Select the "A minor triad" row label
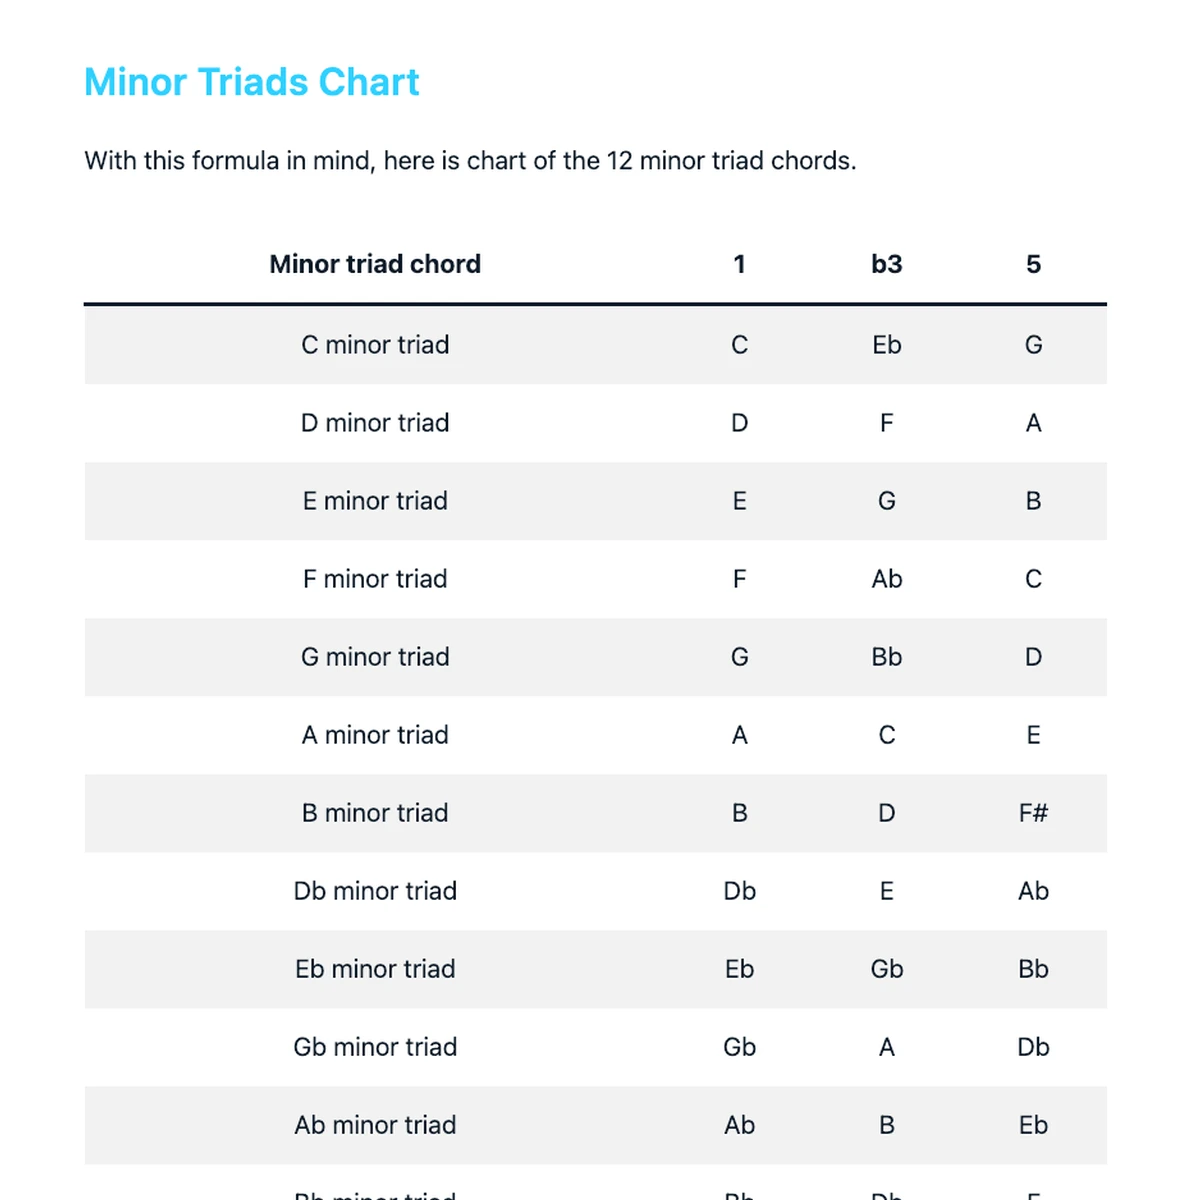Viewport: 1200px width, 1200px height. [375, 735]
